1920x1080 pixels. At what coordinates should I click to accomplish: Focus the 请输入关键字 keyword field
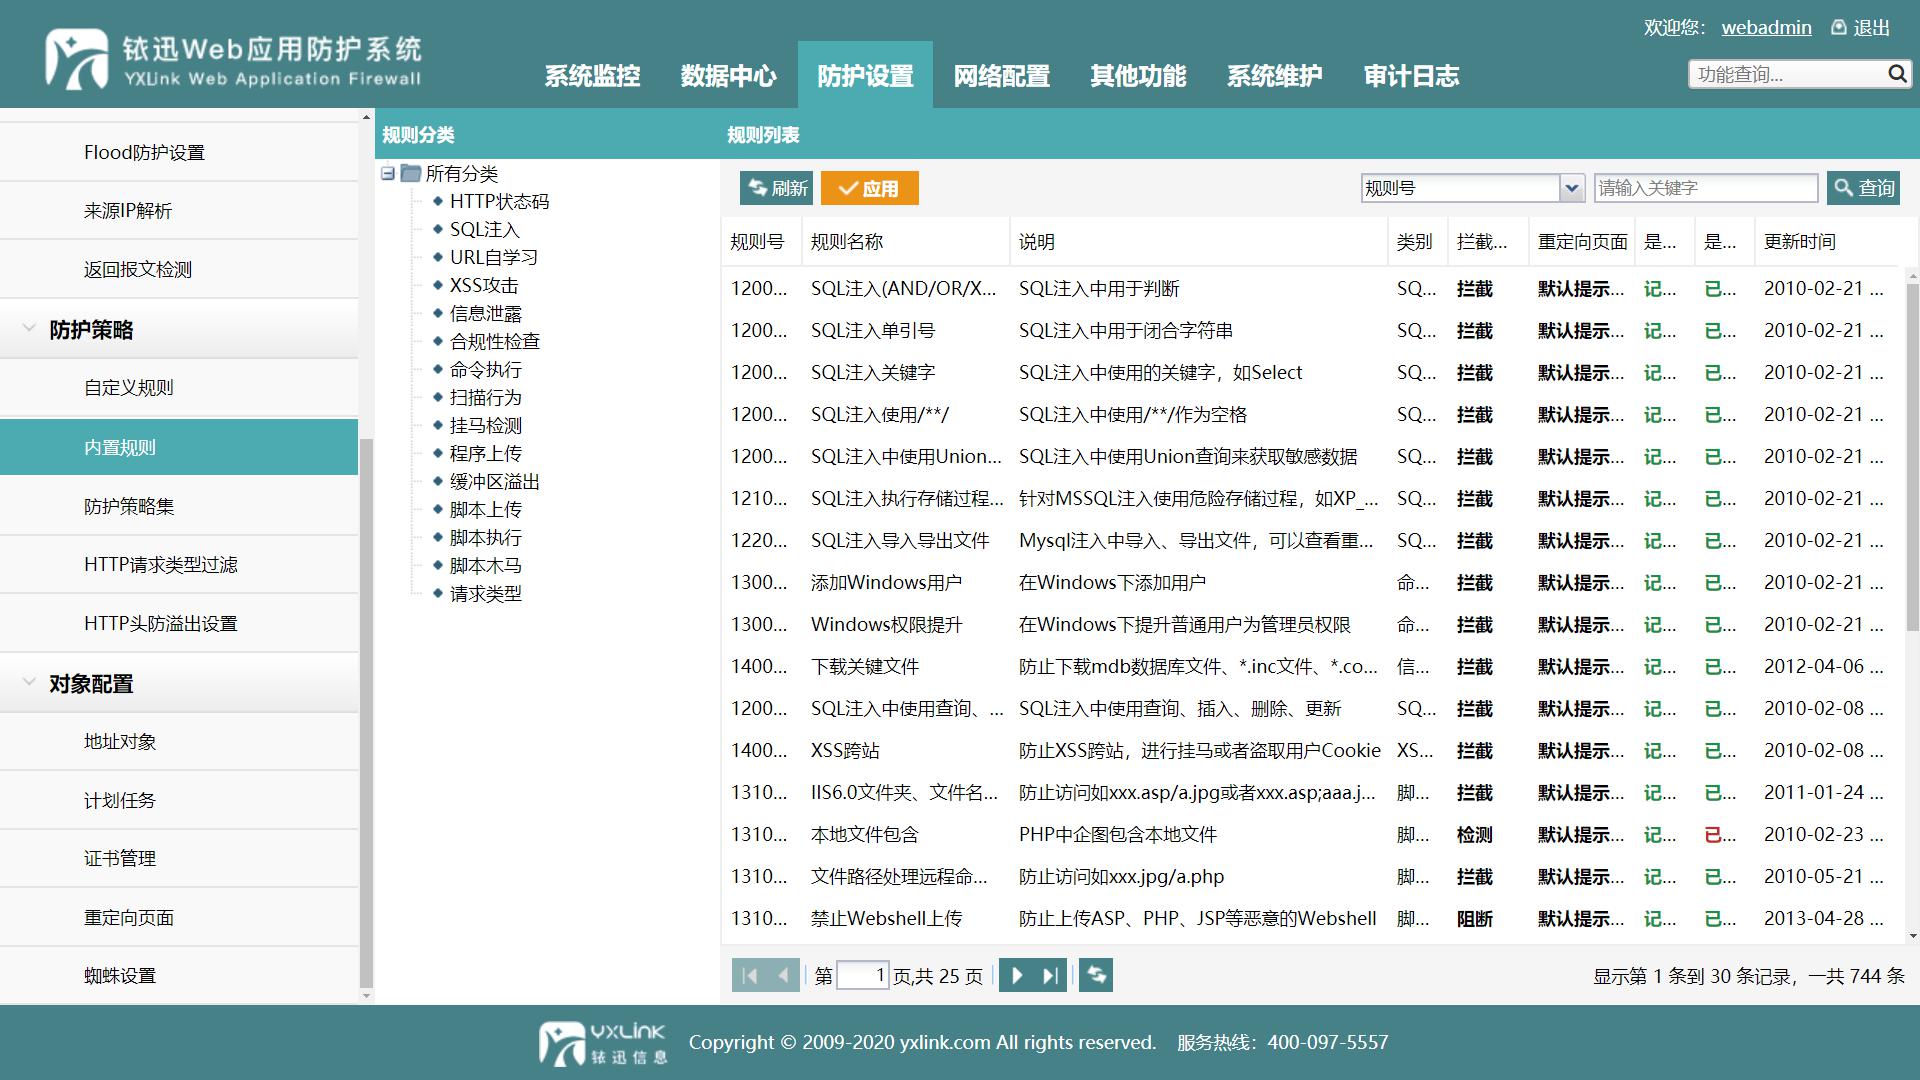tap(1706, 188)
